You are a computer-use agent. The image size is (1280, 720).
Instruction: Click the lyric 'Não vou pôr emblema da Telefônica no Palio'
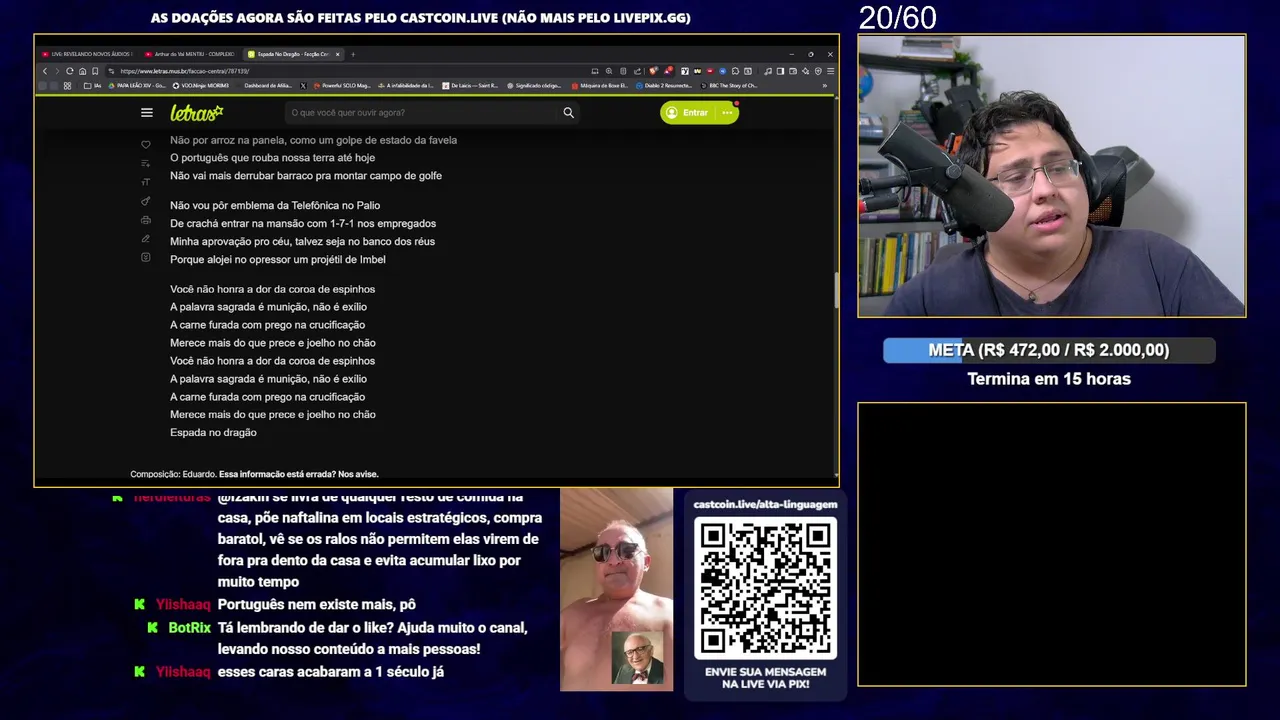tap(275, 206)
